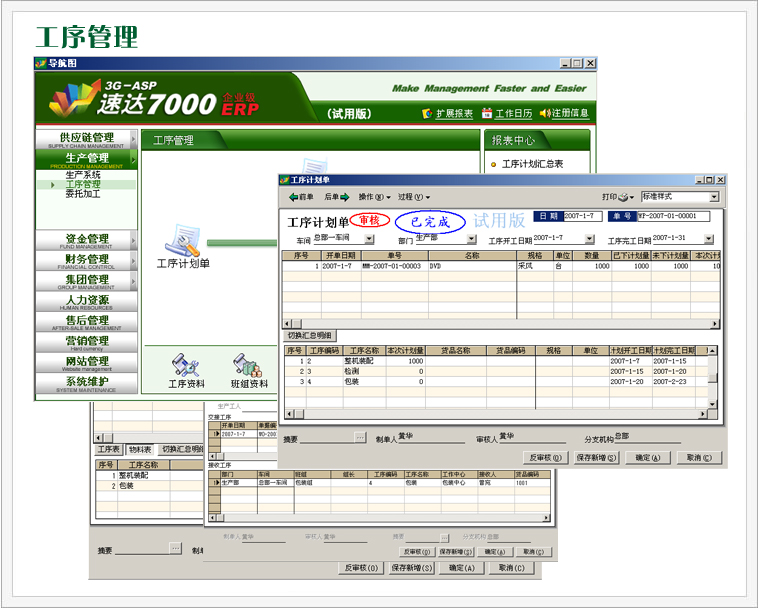Click horizontal scrollbar of the lower 工序 table
Screen dimensions: 758x608
coord(496,414)
